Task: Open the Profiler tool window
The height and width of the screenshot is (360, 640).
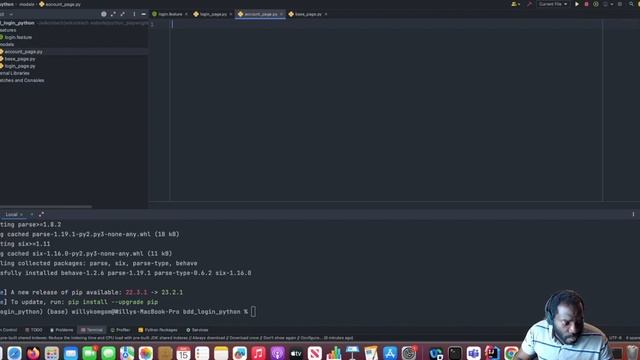Action: click(120, 330)
